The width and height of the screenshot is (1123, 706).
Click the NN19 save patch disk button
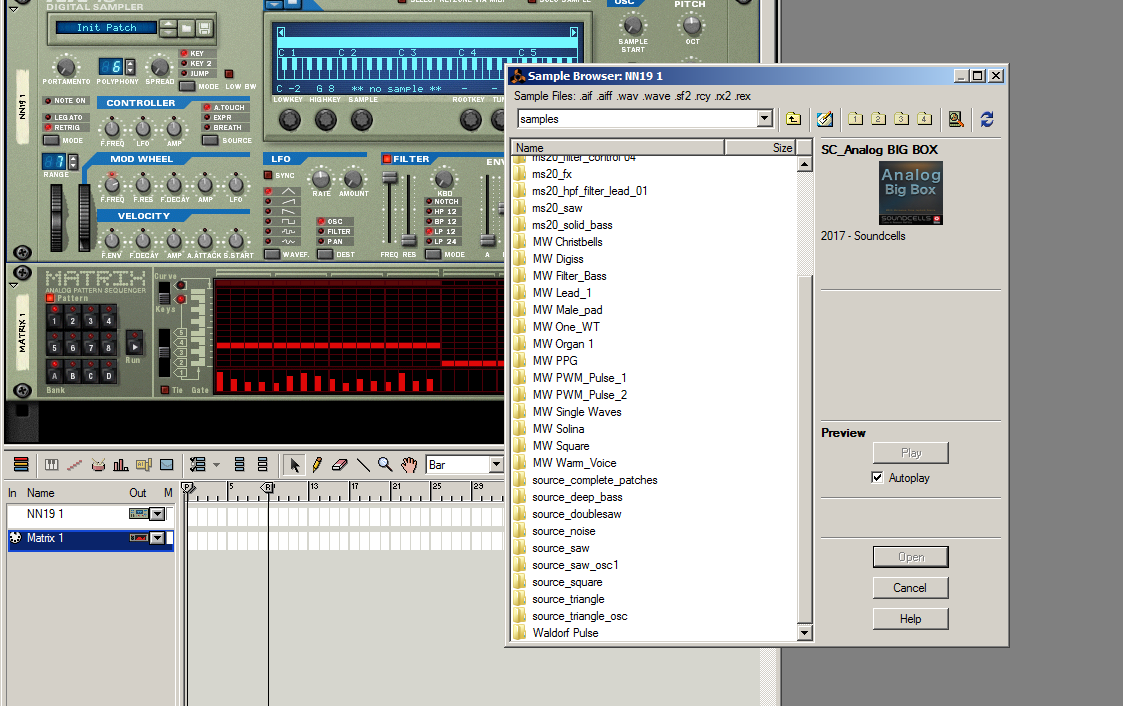point(204,28)
